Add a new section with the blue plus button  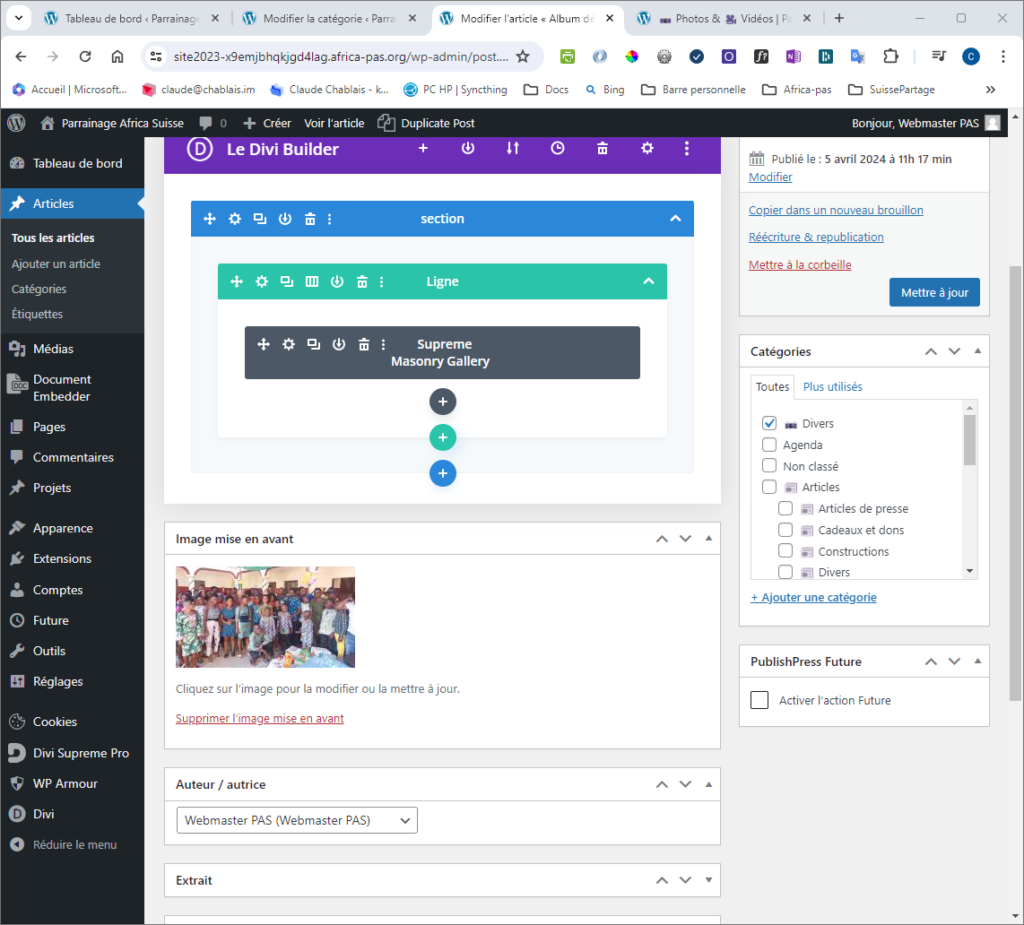tap(443, 473)
